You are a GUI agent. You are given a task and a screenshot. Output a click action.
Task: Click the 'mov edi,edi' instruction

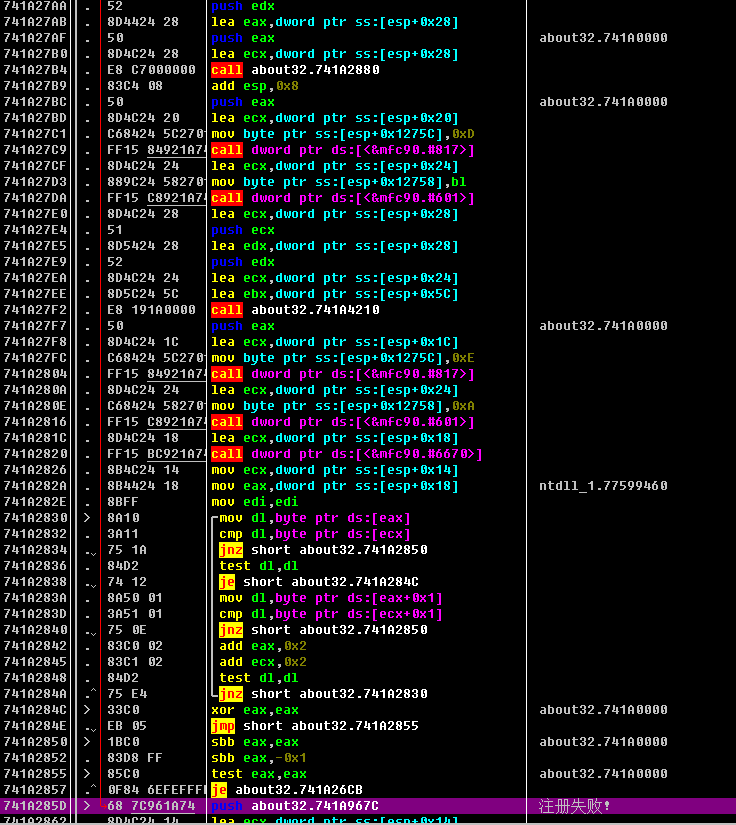click(x=255, y=502)
